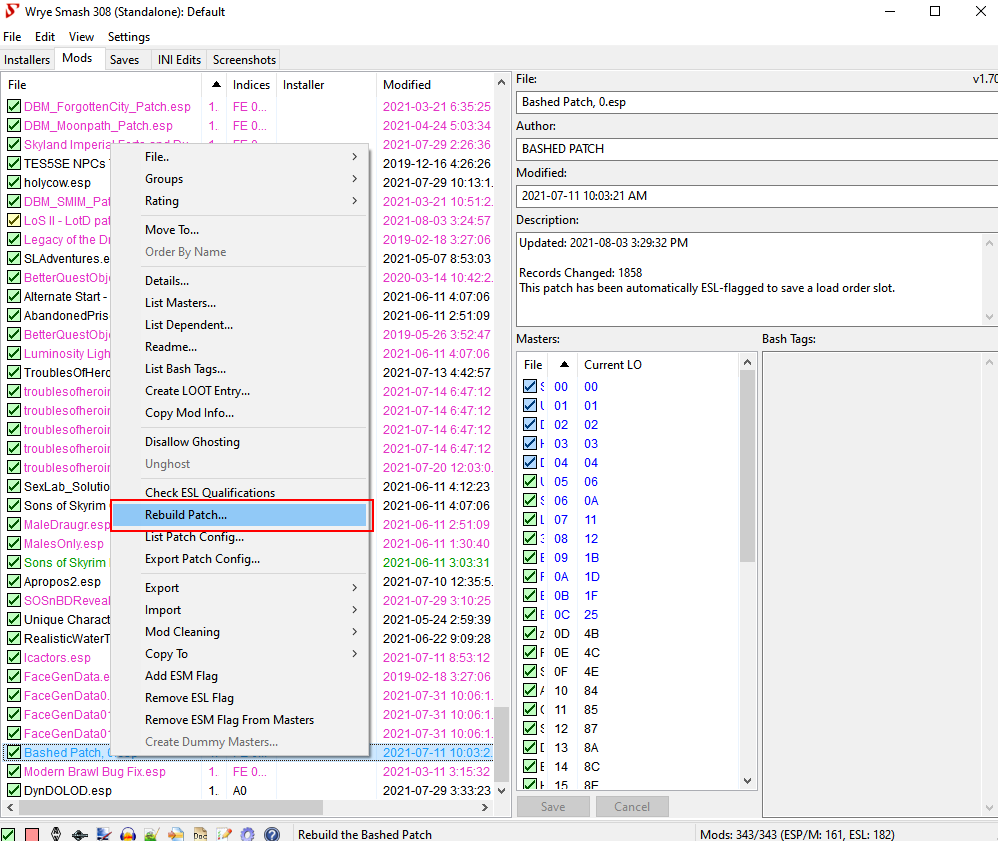998x841 pixels.
Task: Toggle the holycow.esp checkbox
Action: (x=14, y=183)
